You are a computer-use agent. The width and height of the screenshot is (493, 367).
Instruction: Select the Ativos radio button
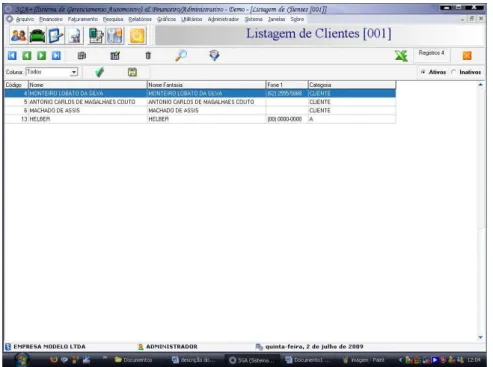pyautogui.click(x=423, y=72)
